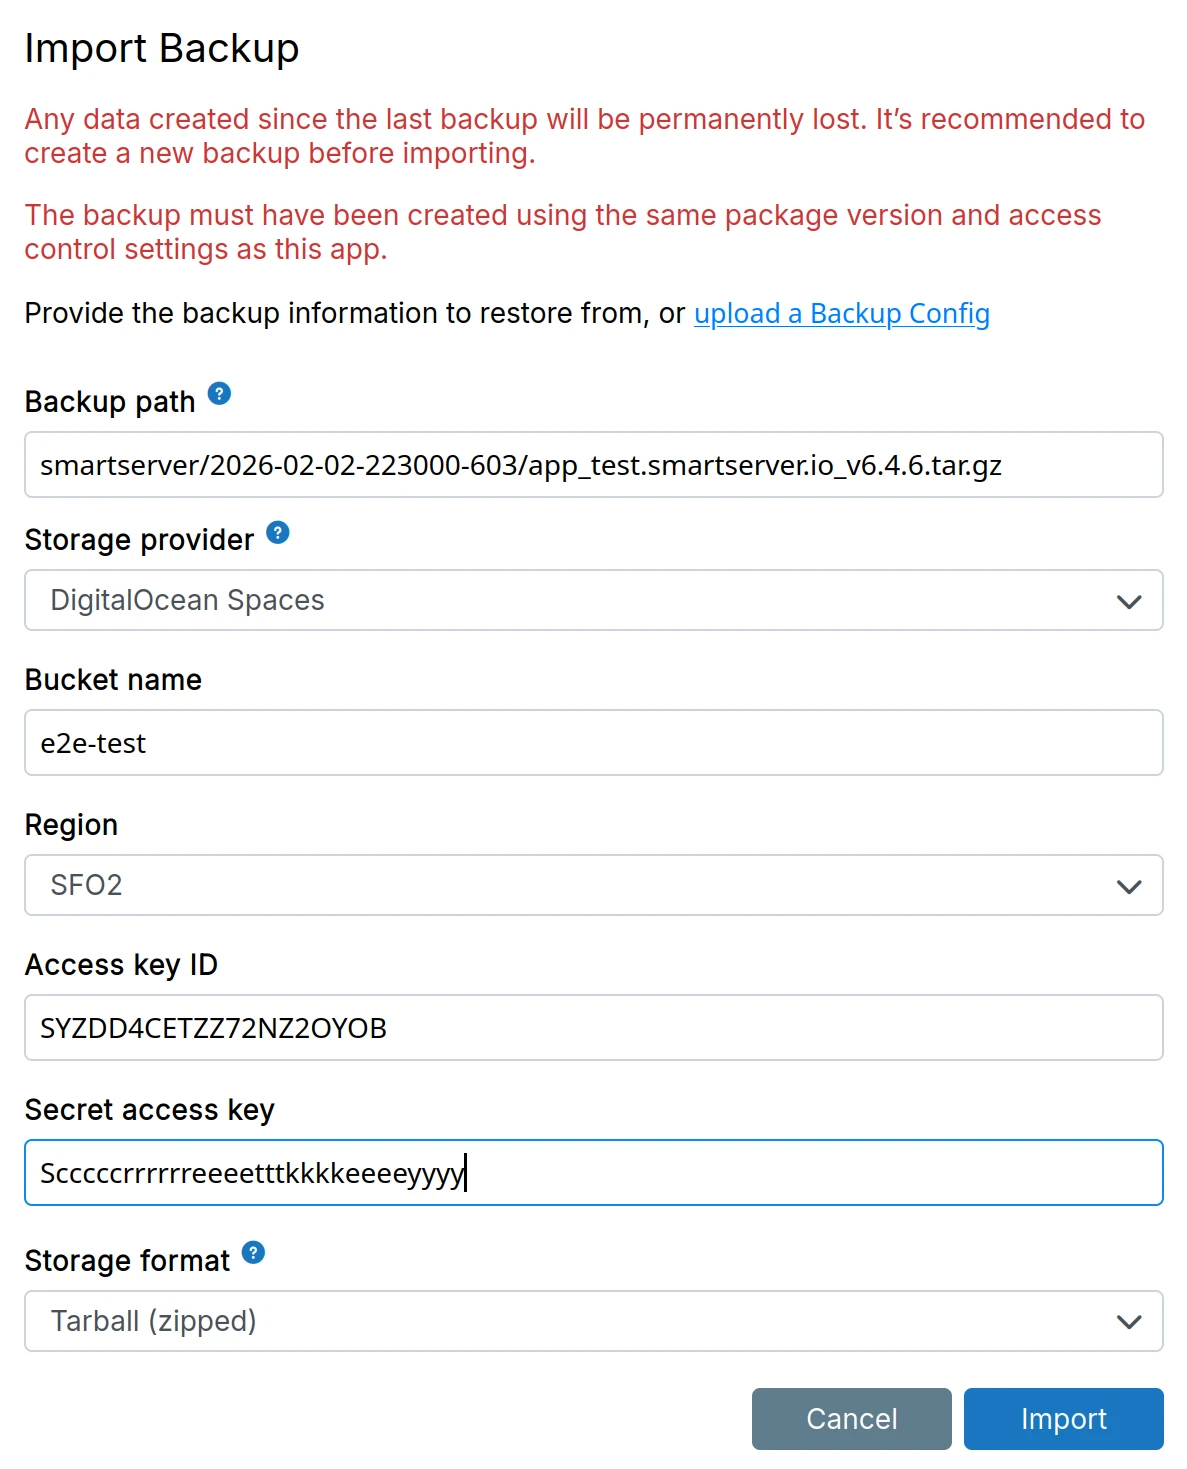The image size is (1187, 1469).
Task: Click the Secret access key field
Action: [x=594, y=1173]
